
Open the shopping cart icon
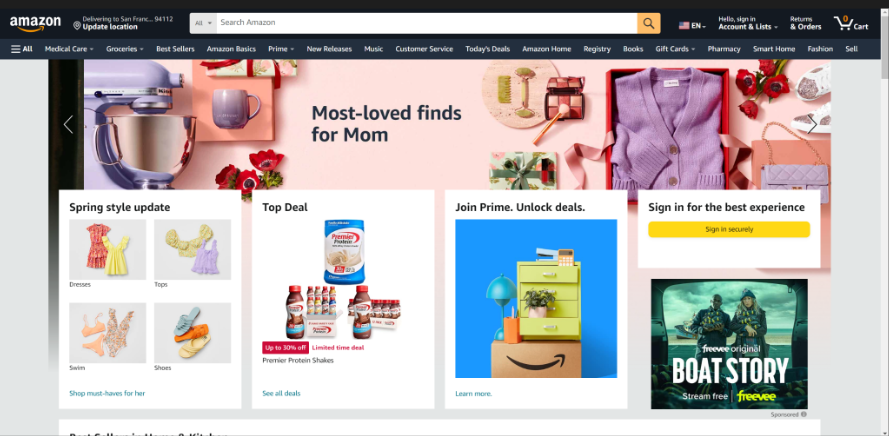point(850,23)
